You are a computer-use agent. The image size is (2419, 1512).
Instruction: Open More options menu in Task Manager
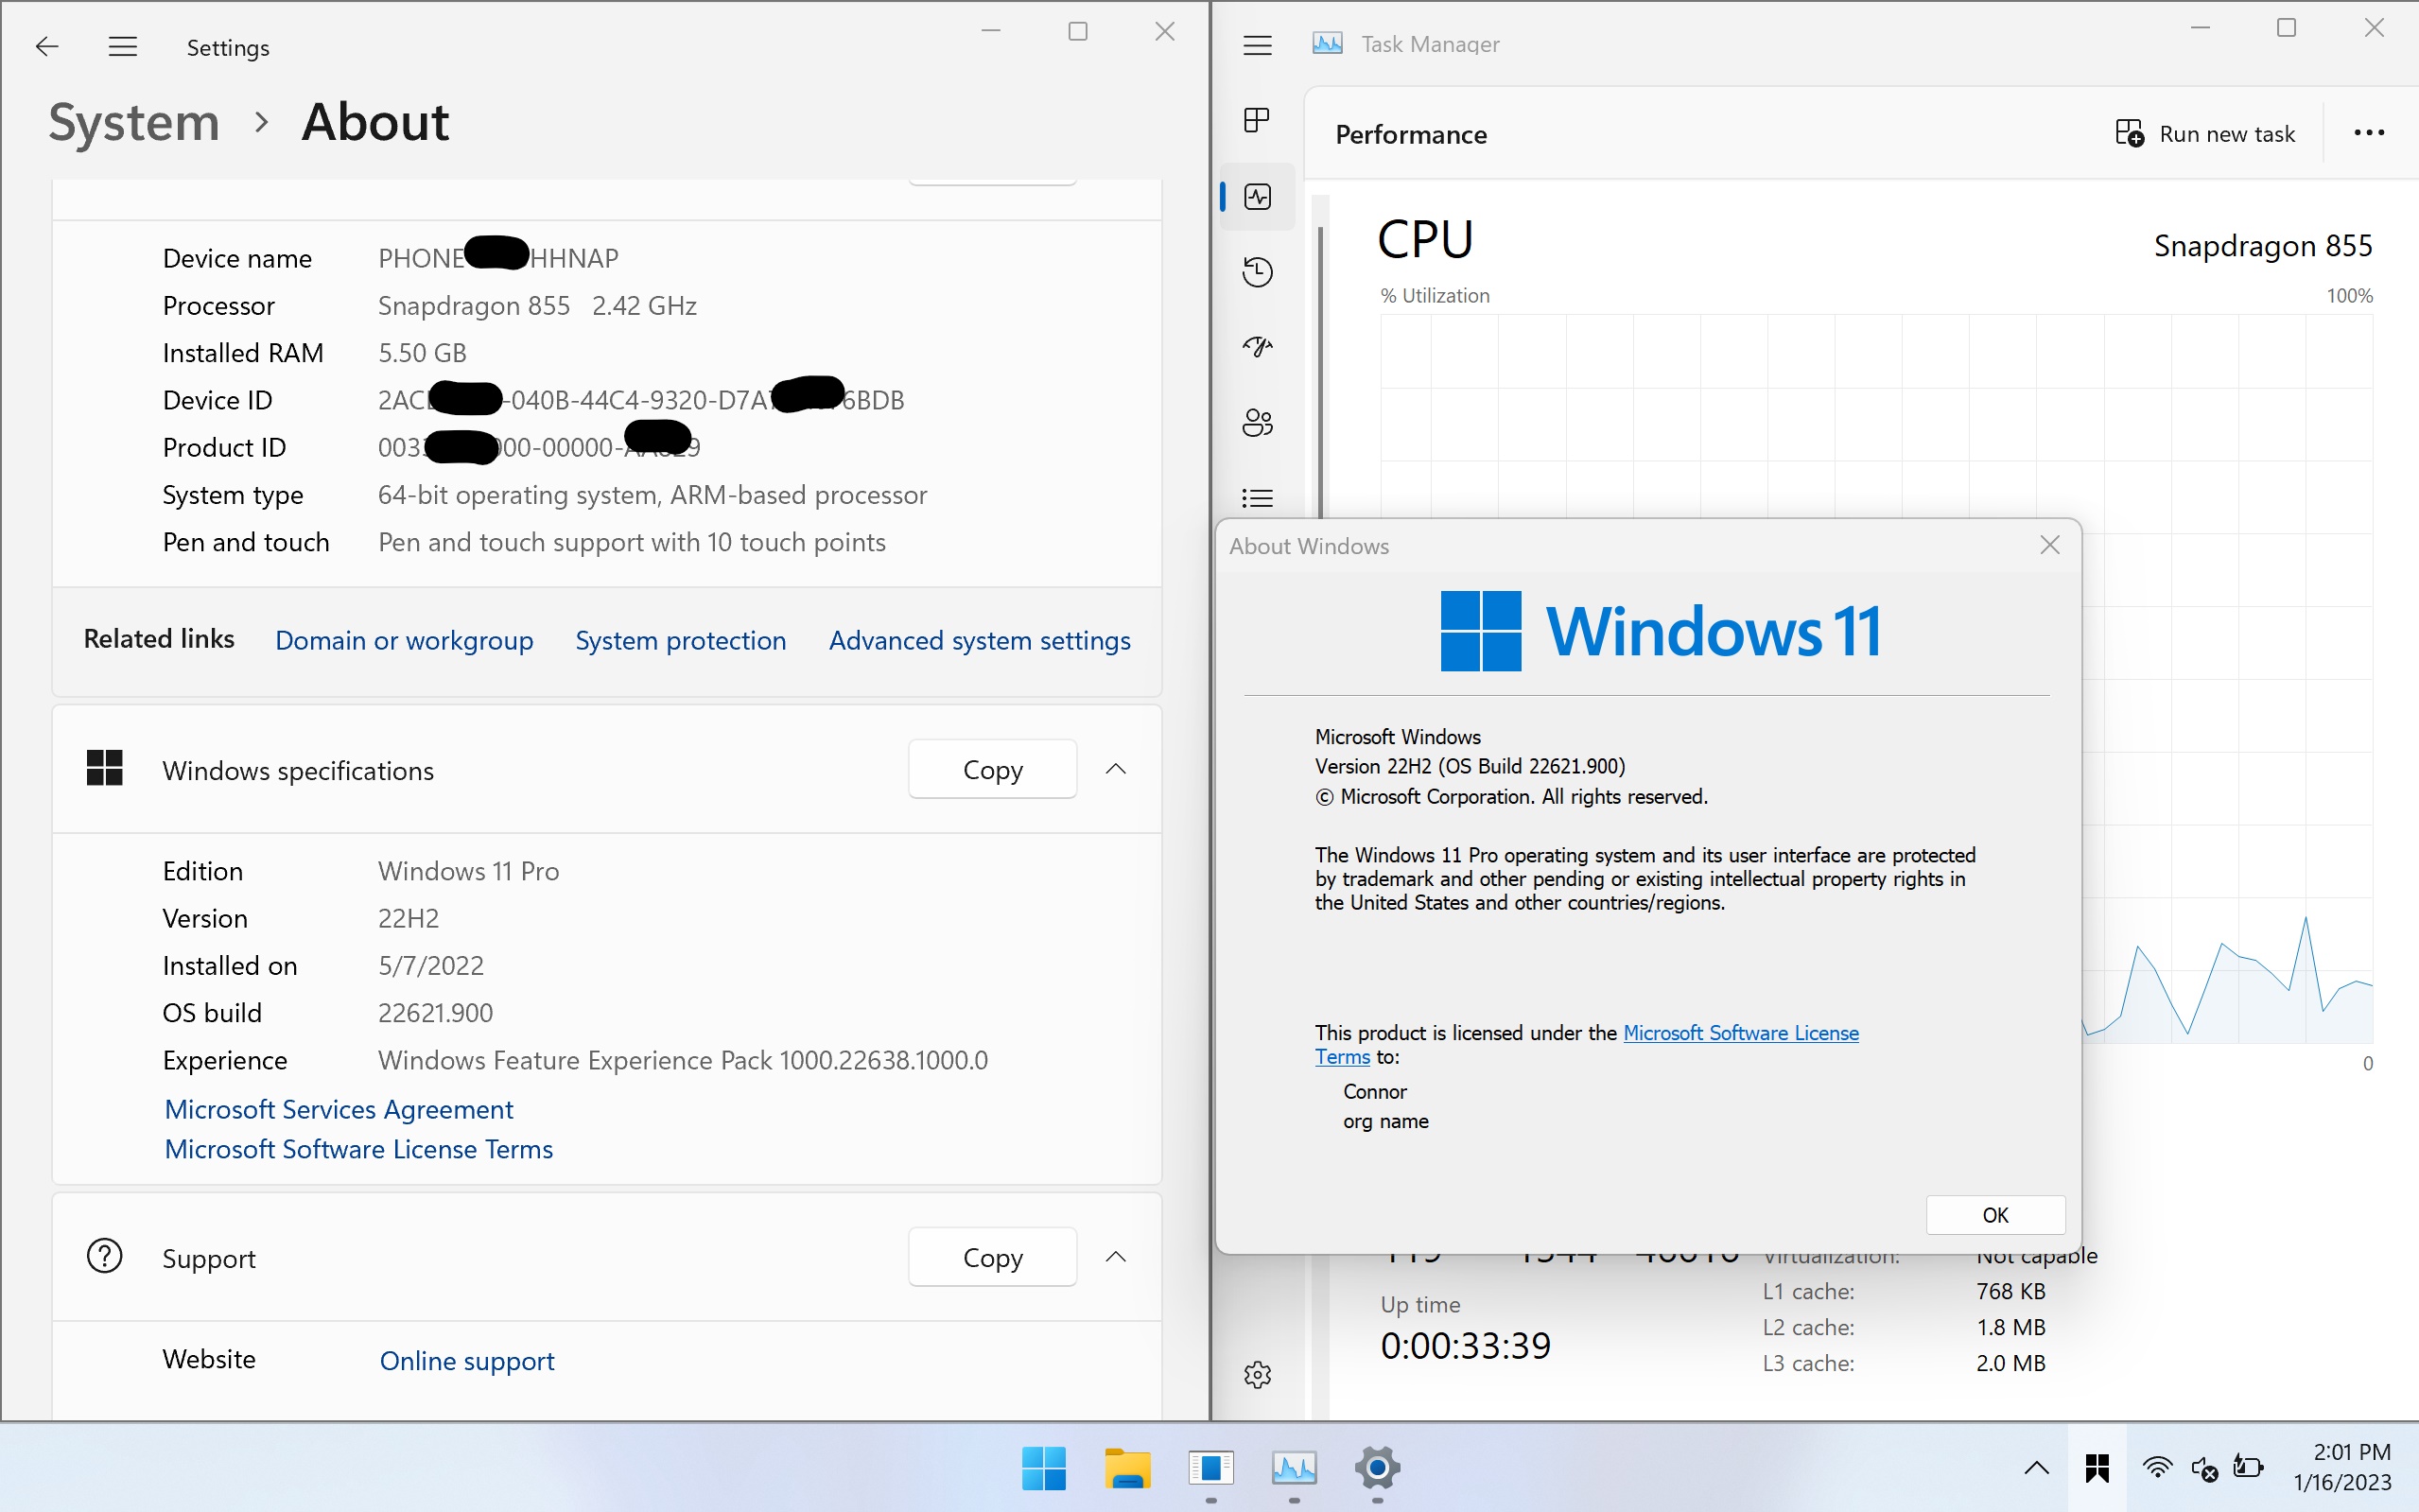pos(2369,132)
